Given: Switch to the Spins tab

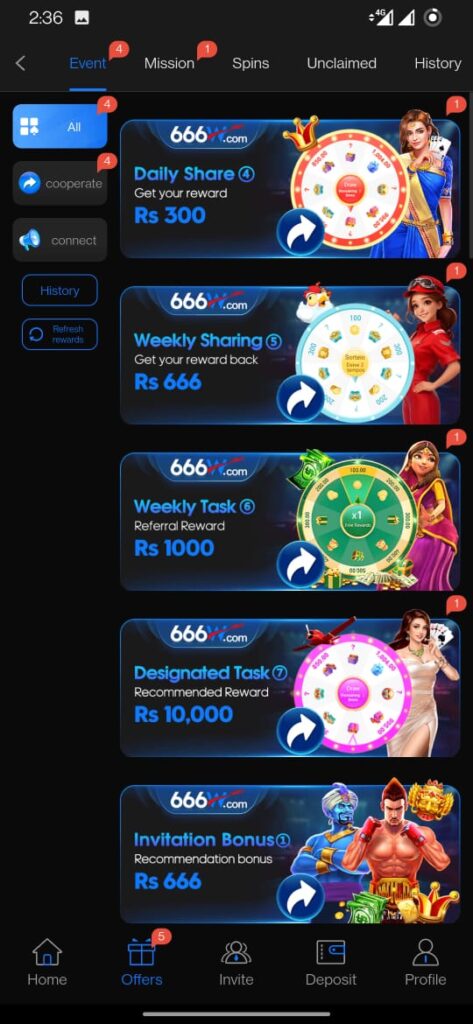Looking at the screenshot, I should [251, 63].
